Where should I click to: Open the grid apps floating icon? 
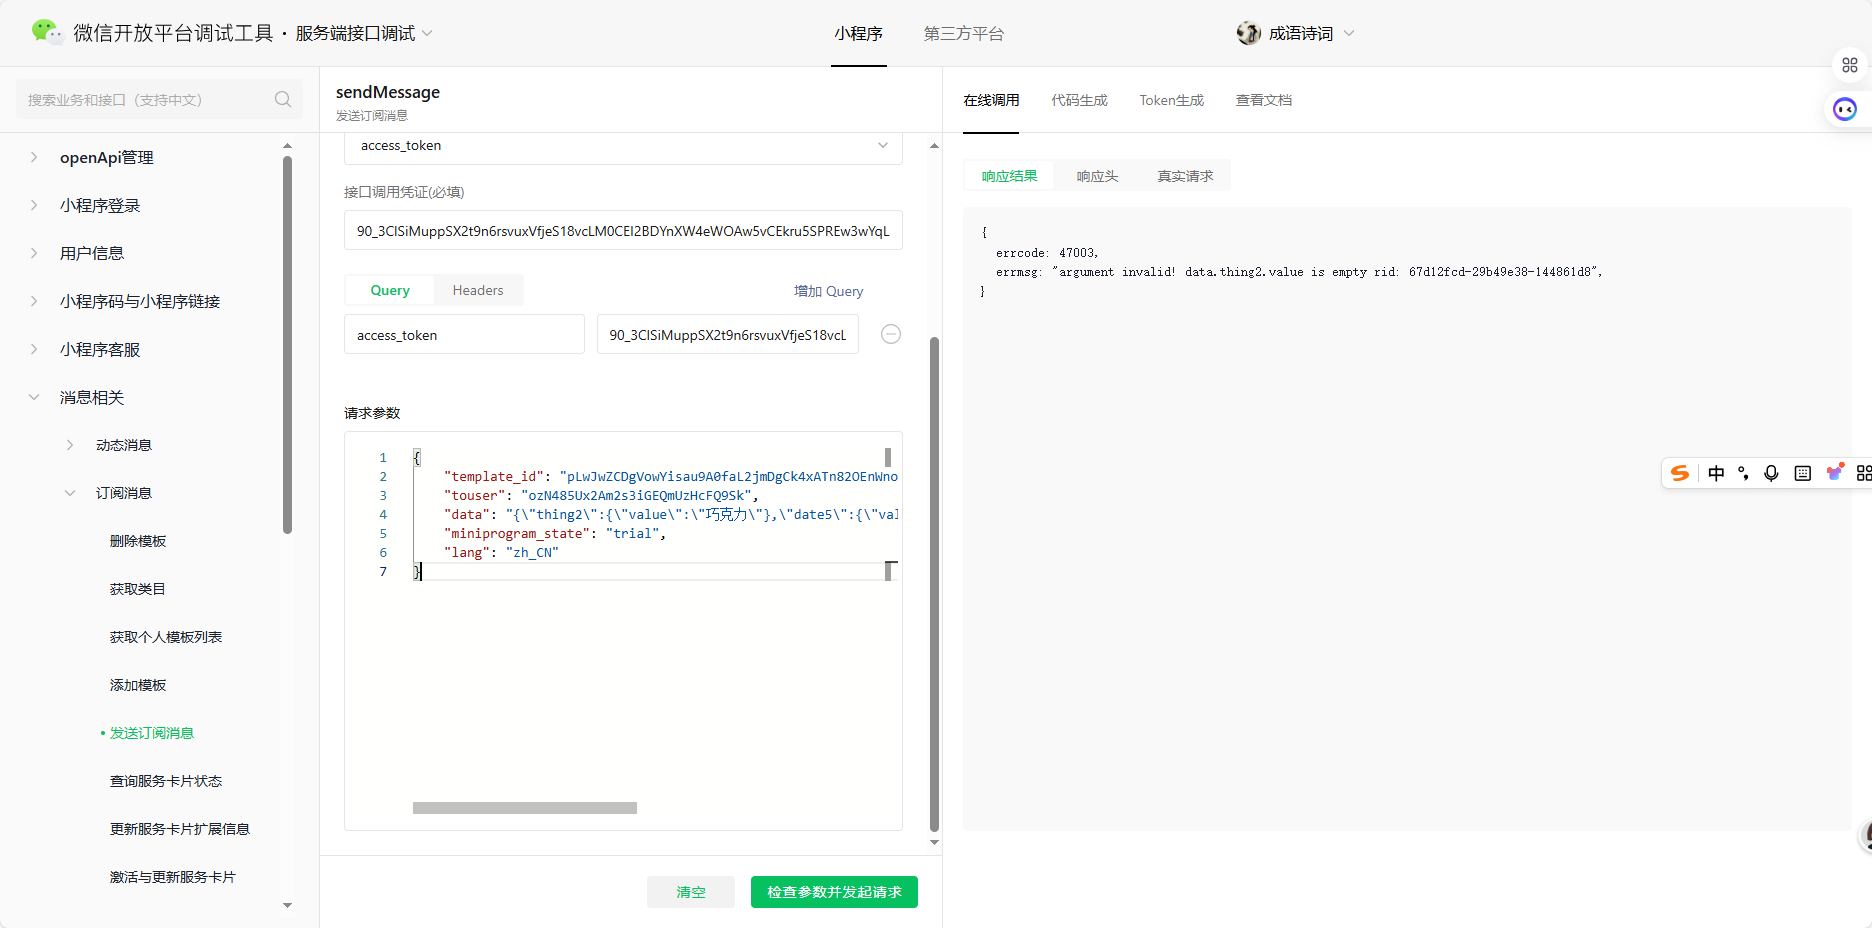click(x=1850, y=65)
